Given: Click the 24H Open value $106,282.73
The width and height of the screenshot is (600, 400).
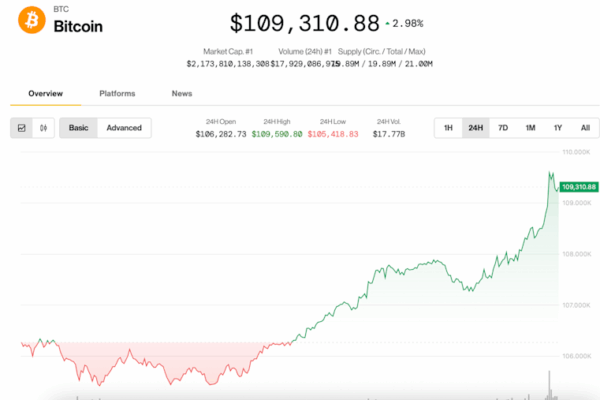Looking at the screenshot, I should click(221, 134).
